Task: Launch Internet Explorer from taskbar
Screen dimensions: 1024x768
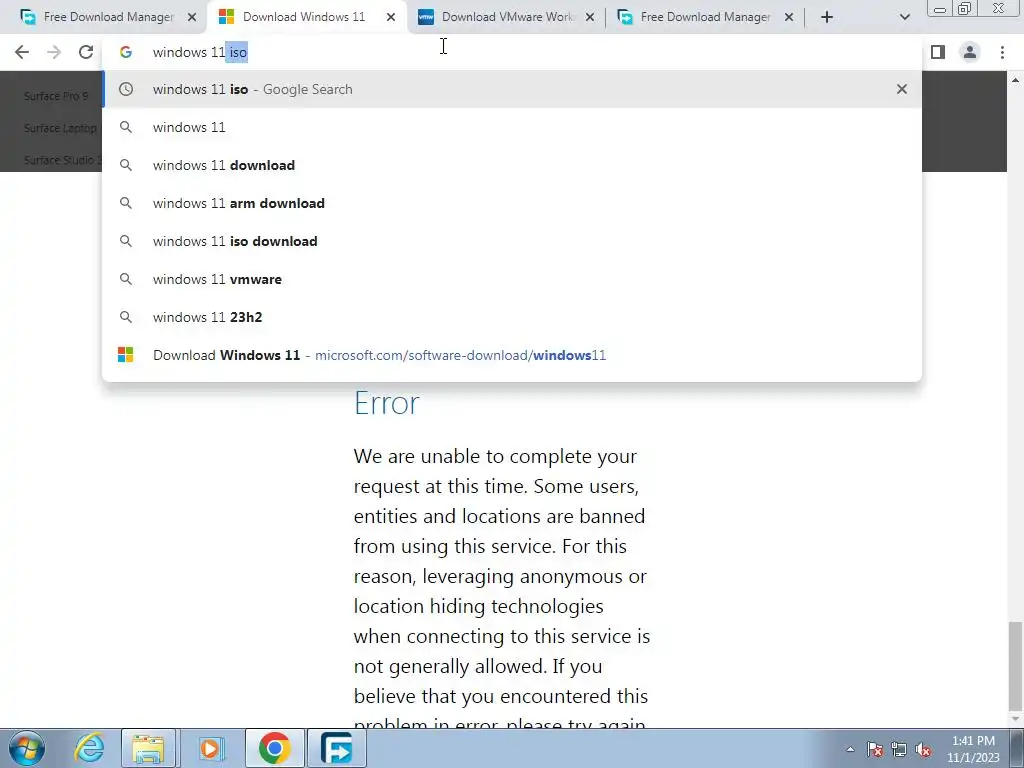Action: (89, 748)
